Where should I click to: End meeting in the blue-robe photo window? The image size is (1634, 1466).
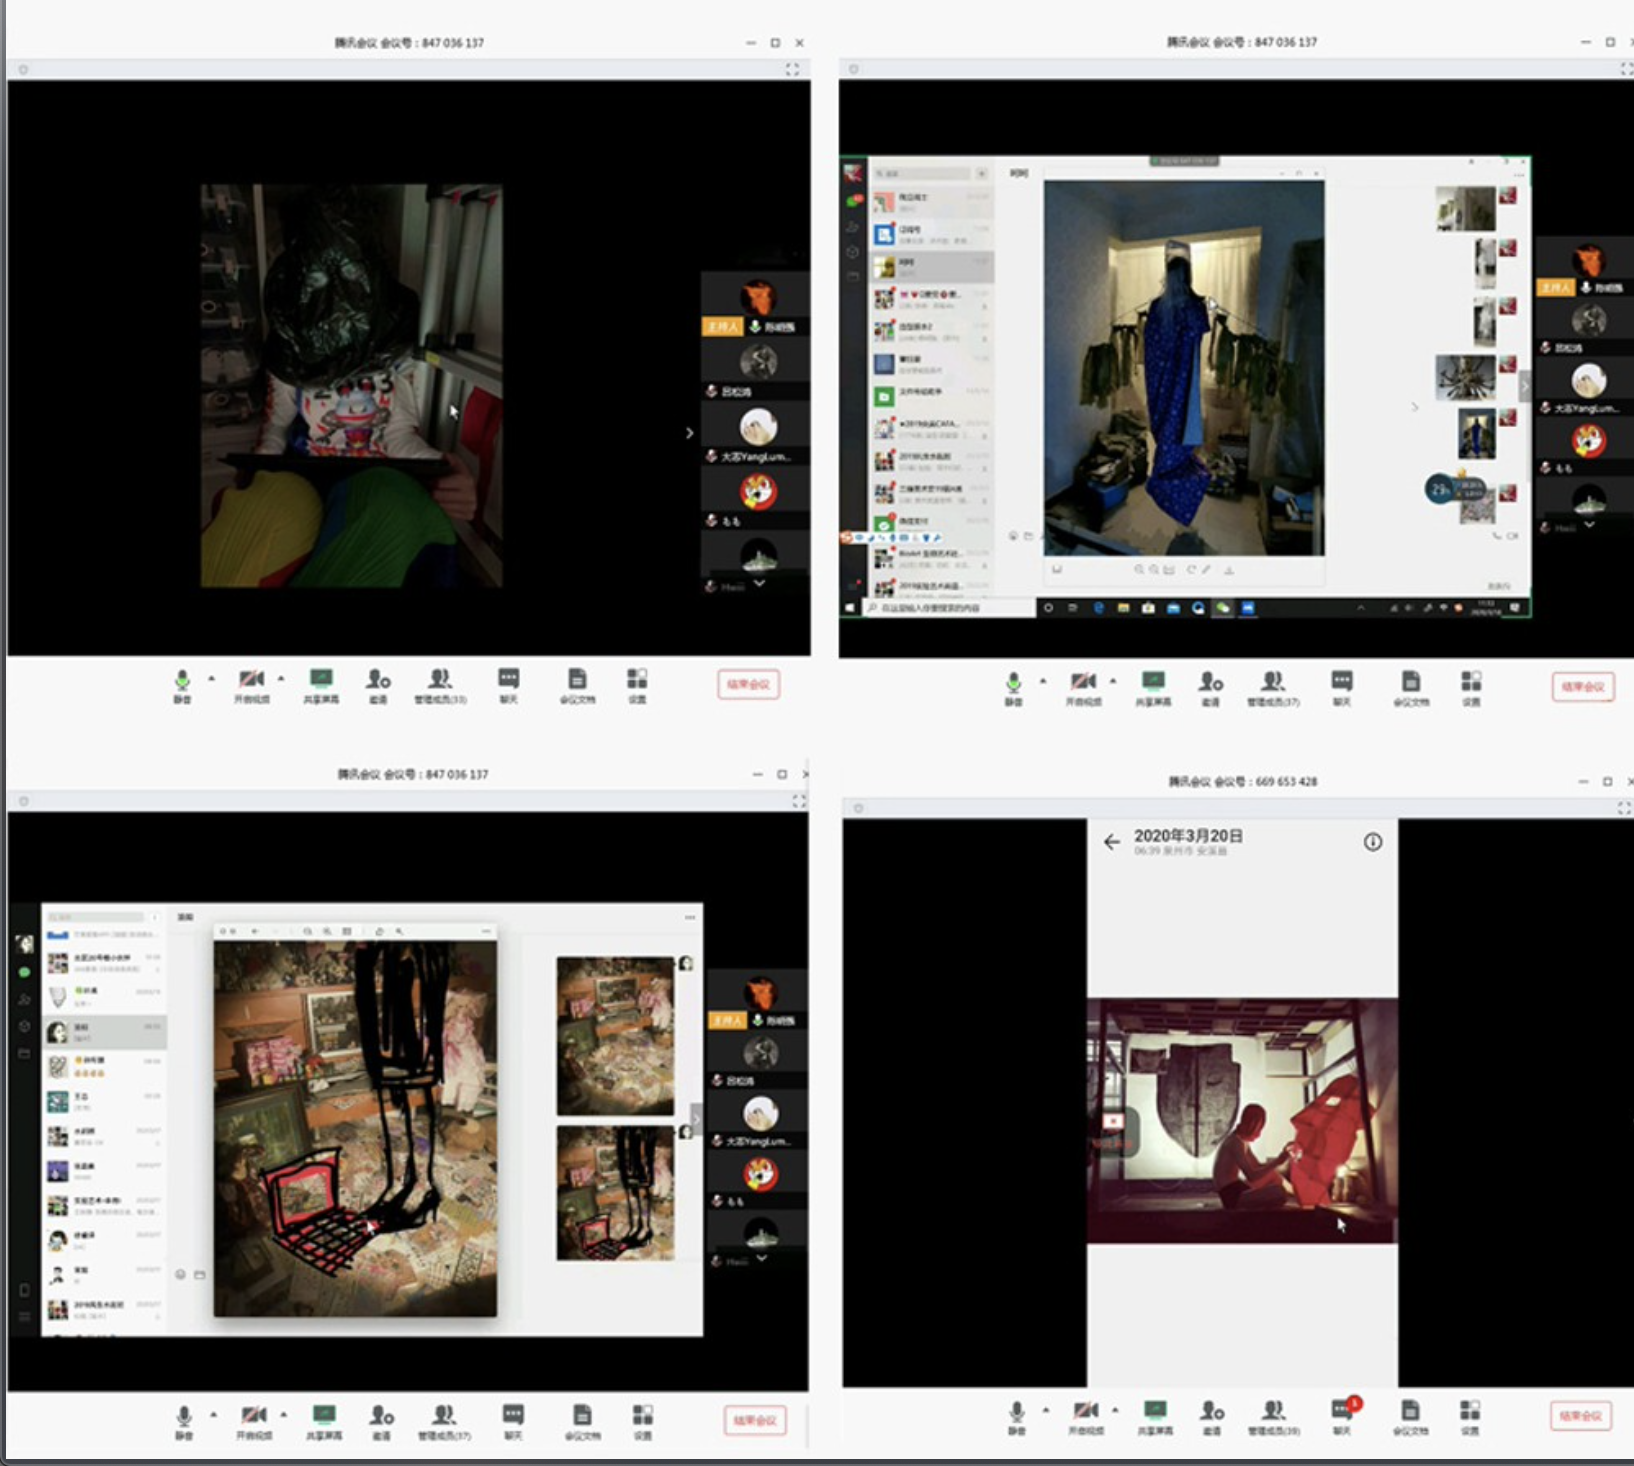tap(1583, 687)
